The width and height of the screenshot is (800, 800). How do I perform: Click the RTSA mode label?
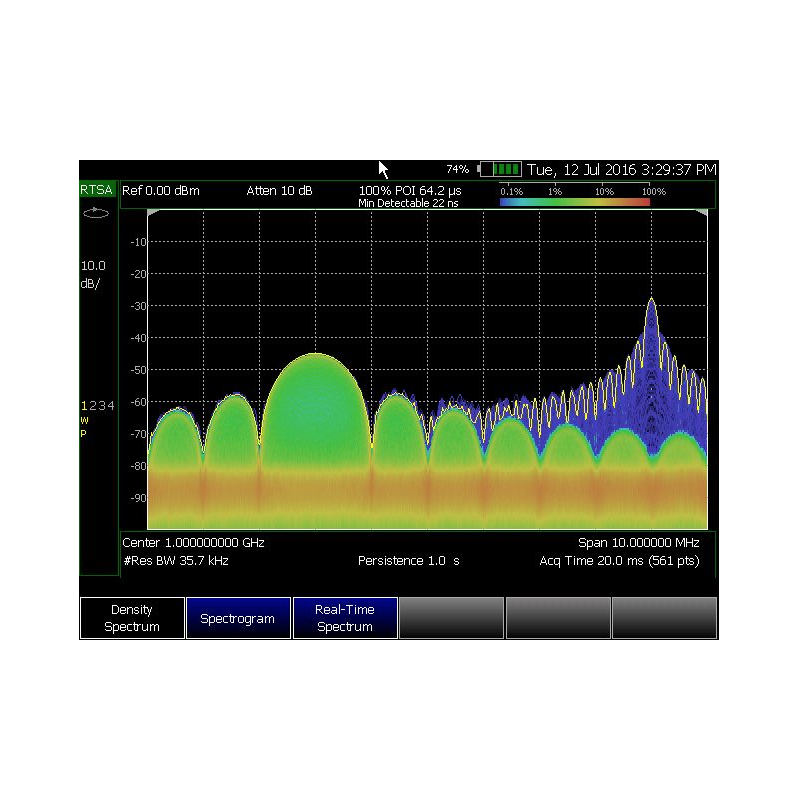pos(96,190)
